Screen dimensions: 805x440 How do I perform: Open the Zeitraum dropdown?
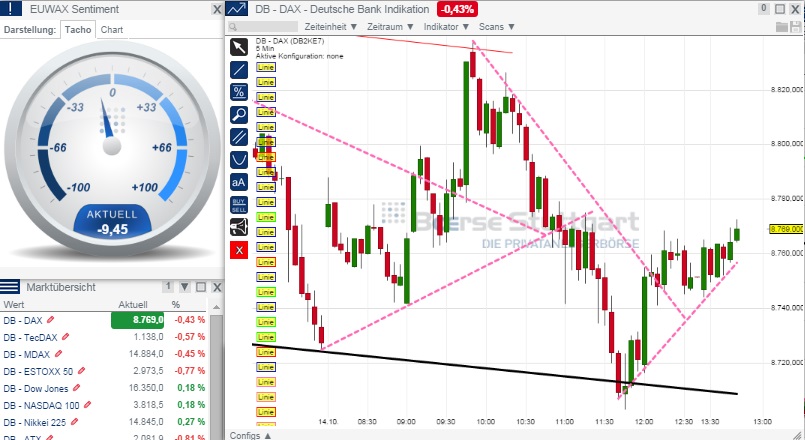390,27
